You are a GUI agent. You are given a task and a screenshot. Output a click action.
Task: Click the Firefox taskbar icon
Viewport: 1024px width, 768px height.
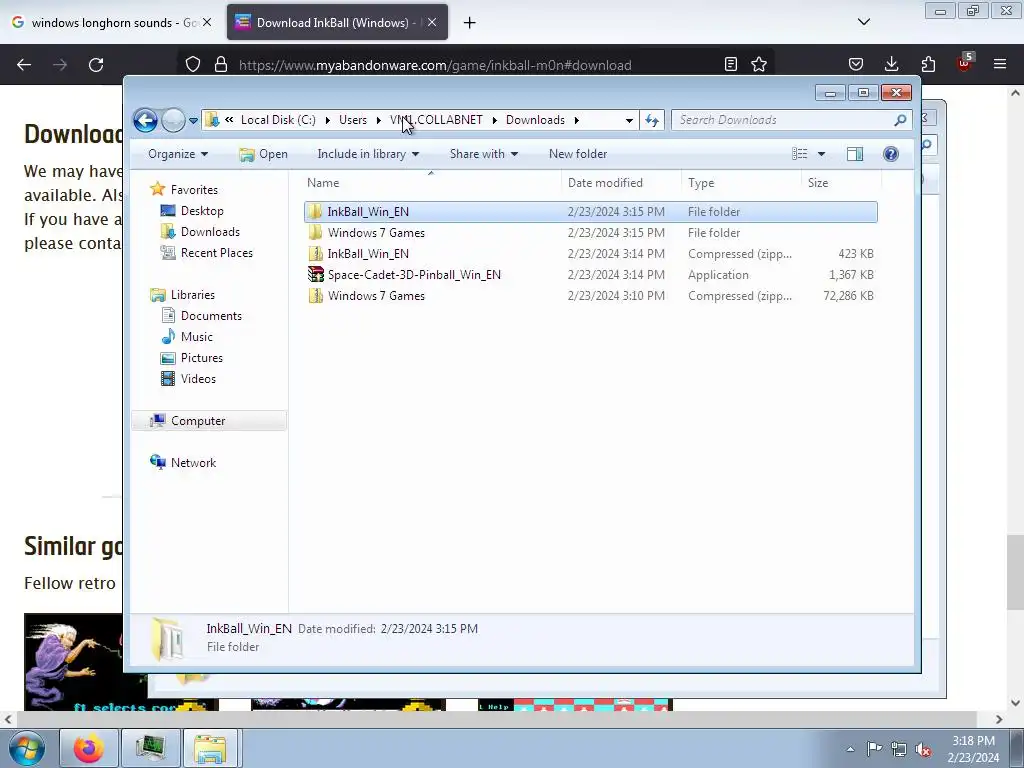click(88, 748)
